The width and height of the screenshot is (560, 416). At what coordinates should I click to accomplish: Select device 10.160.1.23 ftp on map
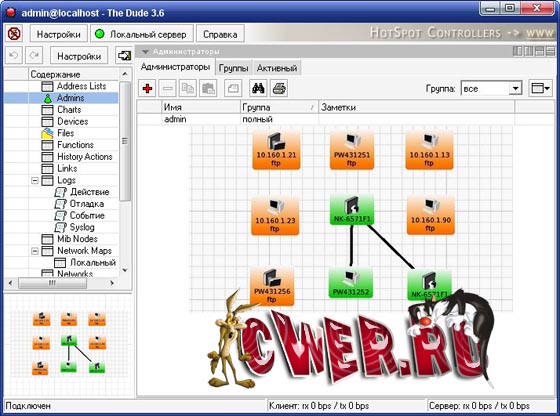(275, 216)
